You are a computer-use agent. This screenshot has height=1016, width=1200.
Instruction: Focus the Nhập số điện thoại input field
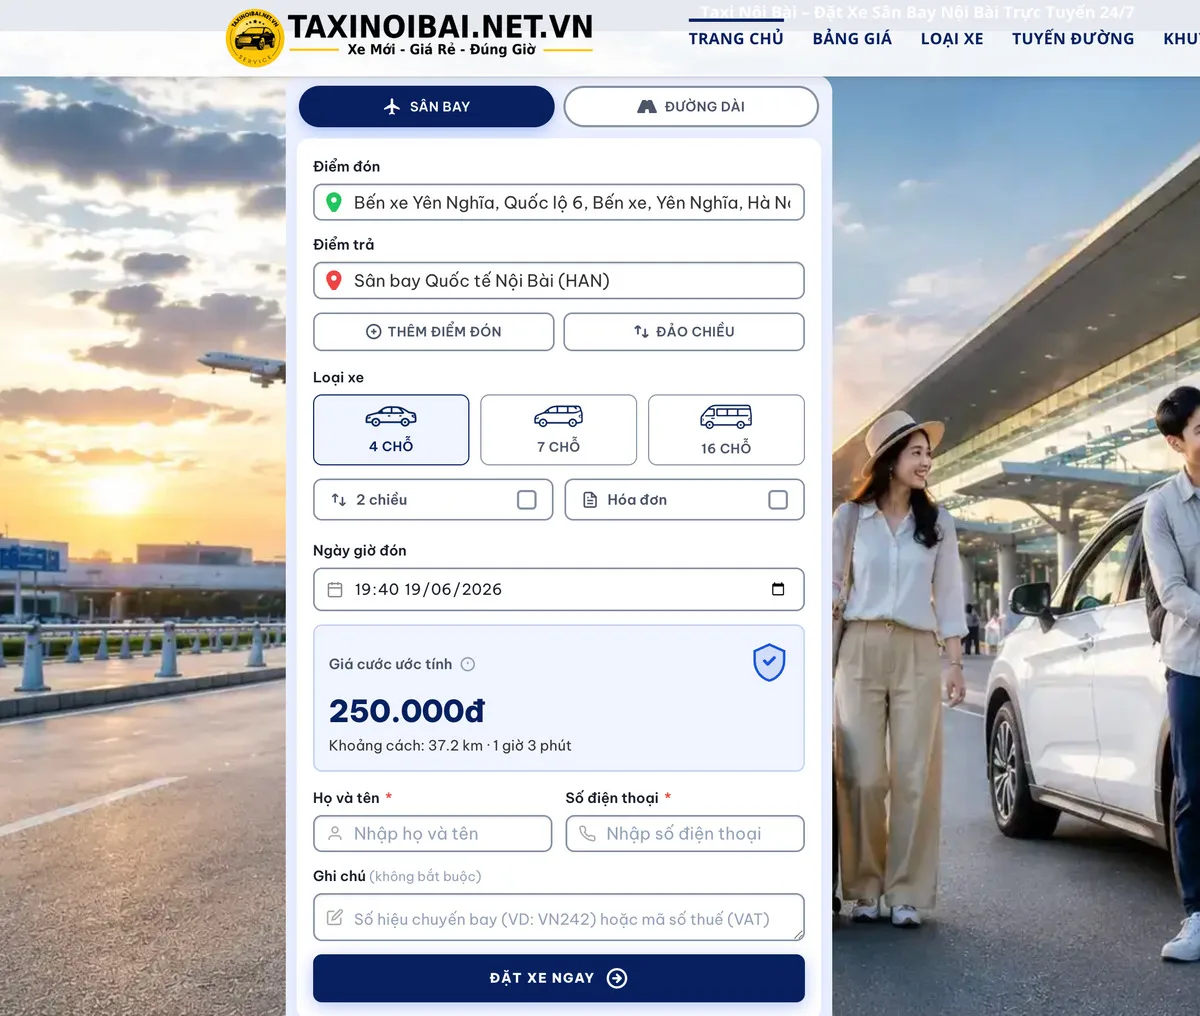[685, 834]
